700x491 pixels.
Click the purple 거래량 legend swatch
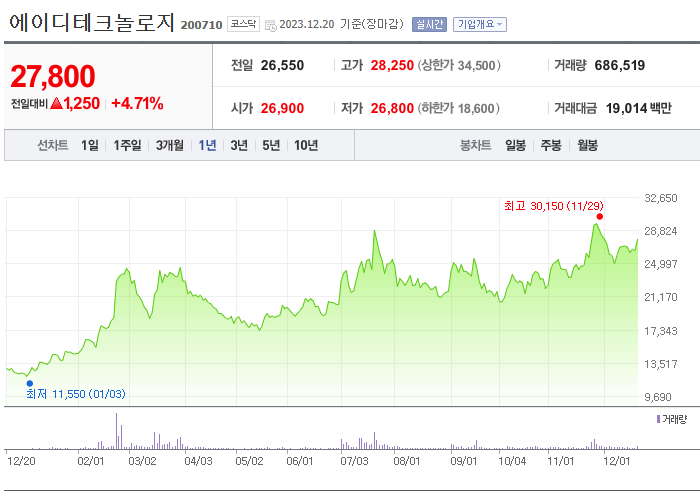click(658, 419)
